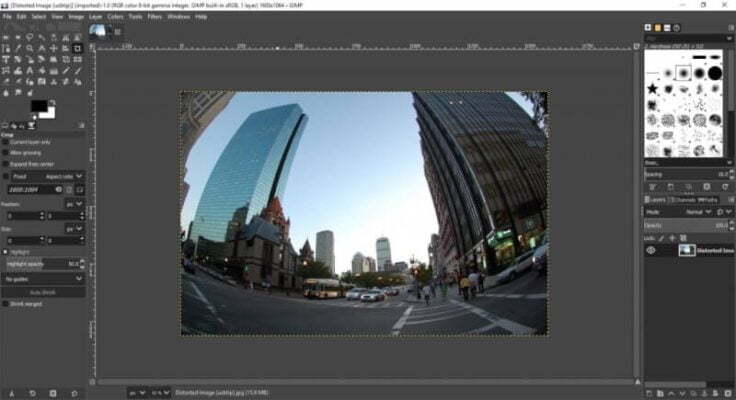The width and height of the screenshot is (736, 400).
Task: Open the status bar unit px dropdown
Action: 137,392
